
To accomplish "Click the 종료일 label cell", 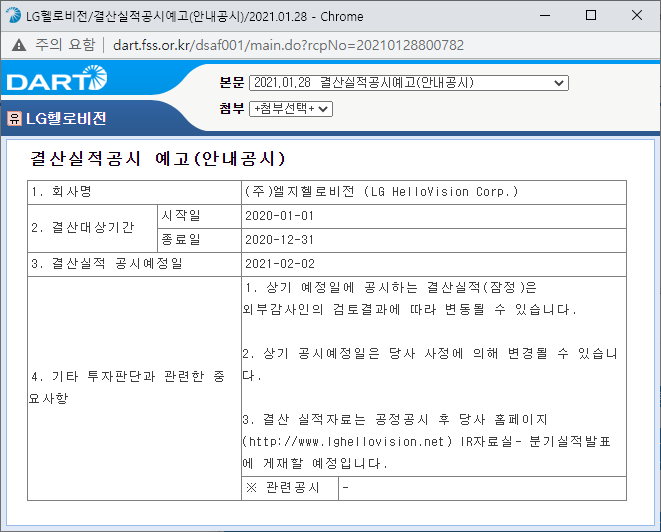I will (199, 240).
